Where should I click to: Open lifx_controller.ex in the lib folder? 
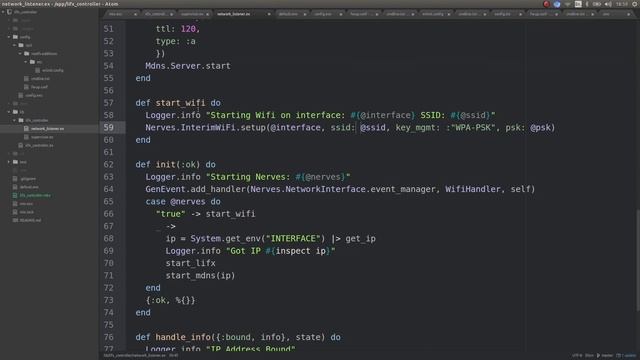(39, 145)
